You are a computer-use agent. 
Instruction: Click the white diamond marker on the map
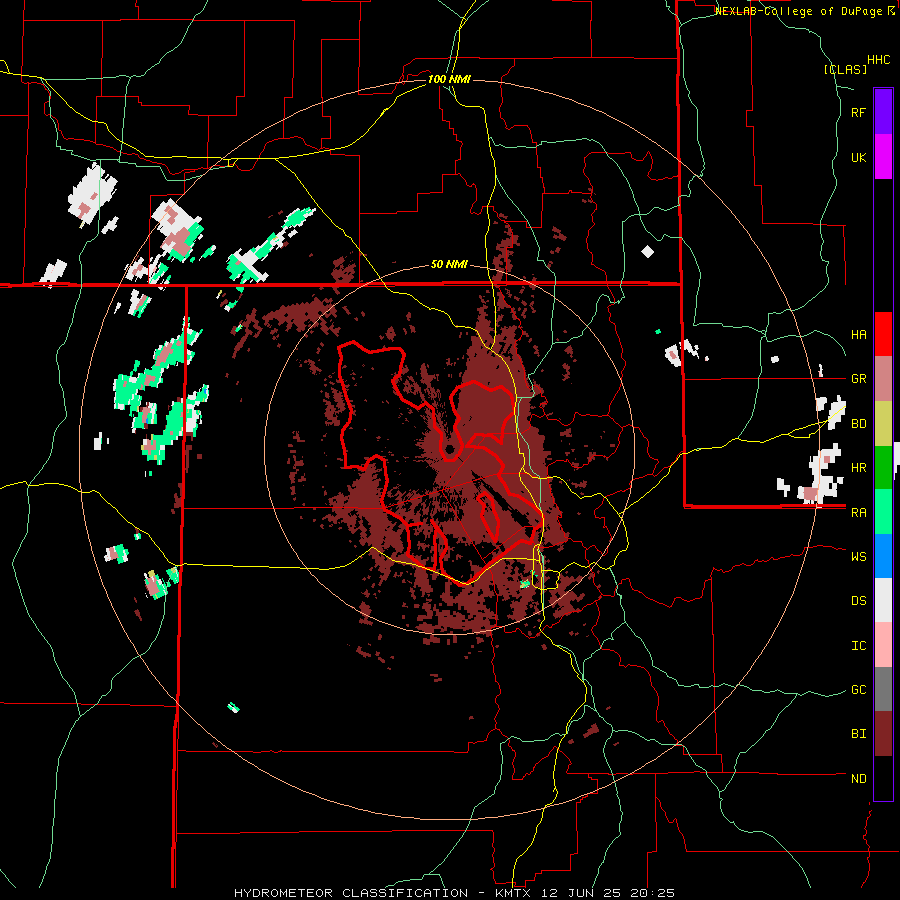click(x=647, y=251)
